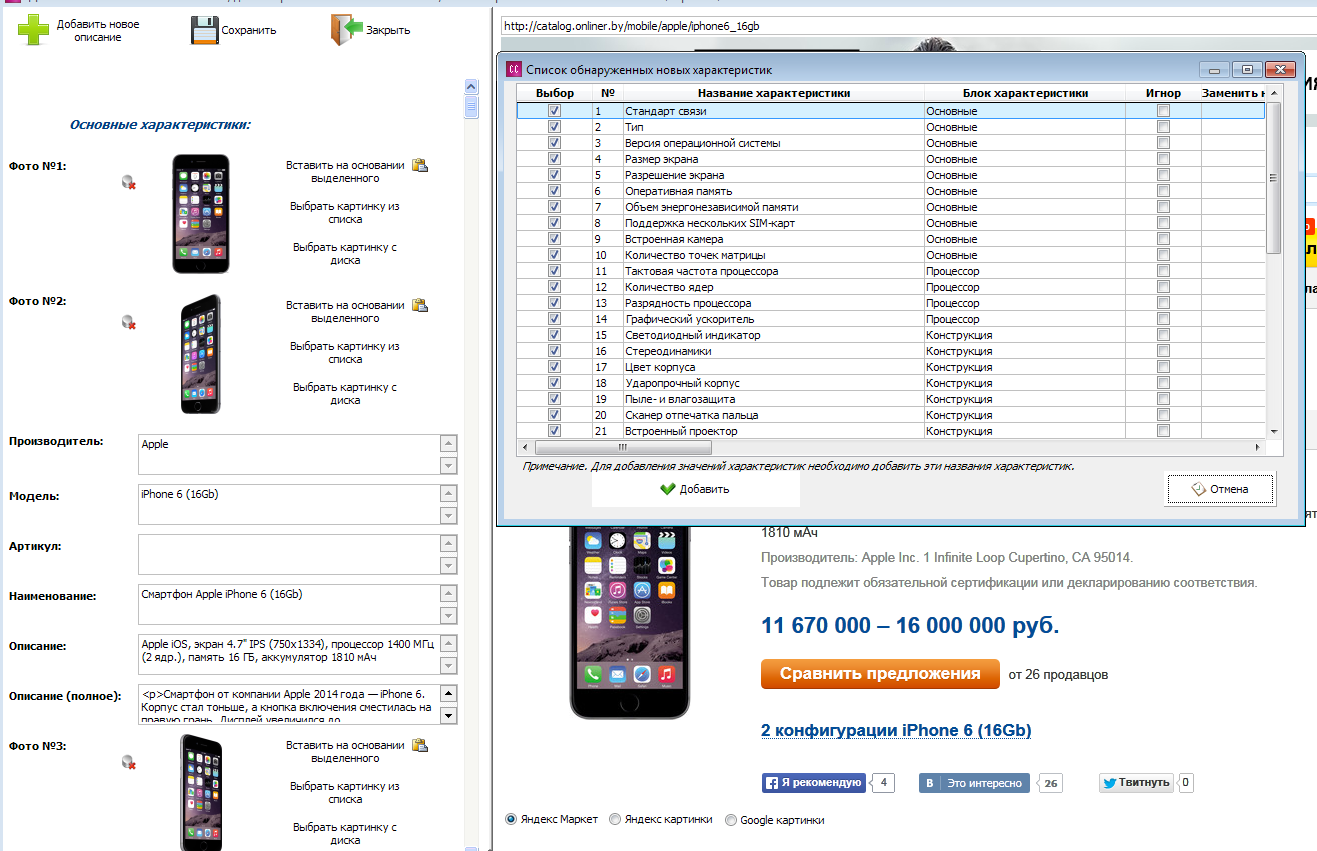Uncheck selection for Стандарт связи row

pyautogui.click(x=554, y=111)
